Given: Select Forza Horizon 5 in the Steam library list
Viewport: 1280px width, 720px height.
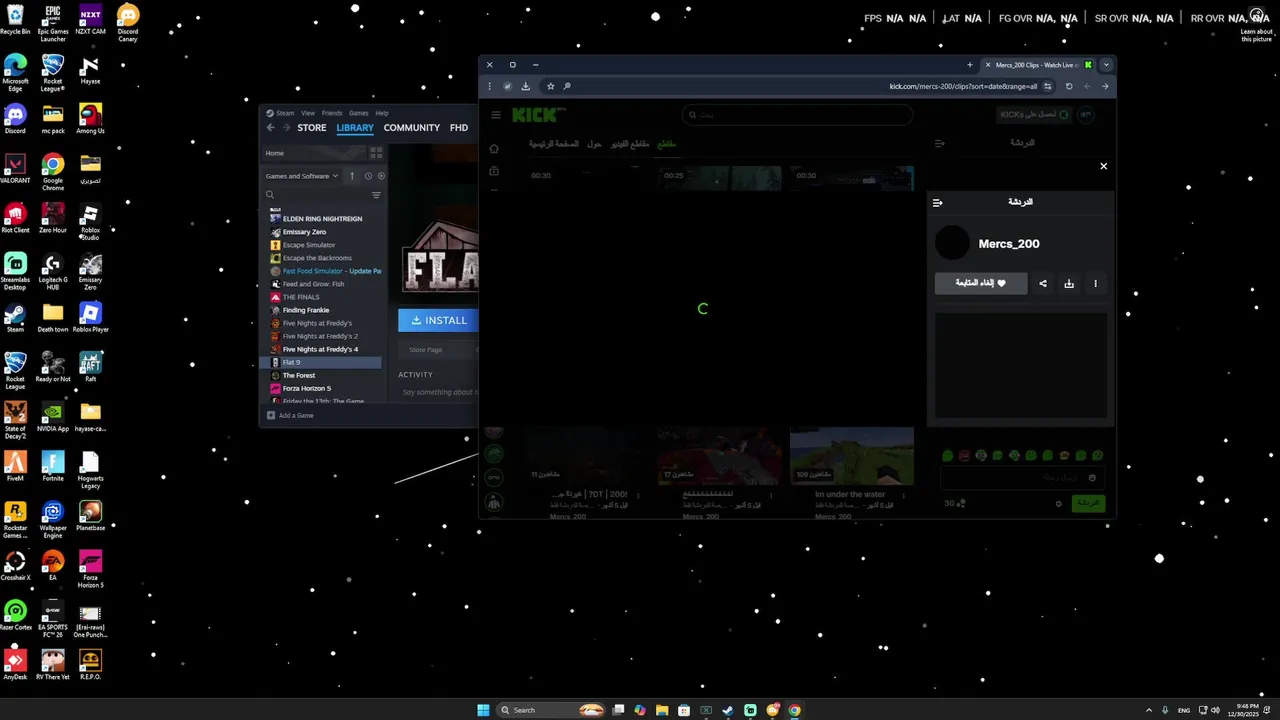Looking at the screenshot, I should pyautogui.click(x=306, y=388).
